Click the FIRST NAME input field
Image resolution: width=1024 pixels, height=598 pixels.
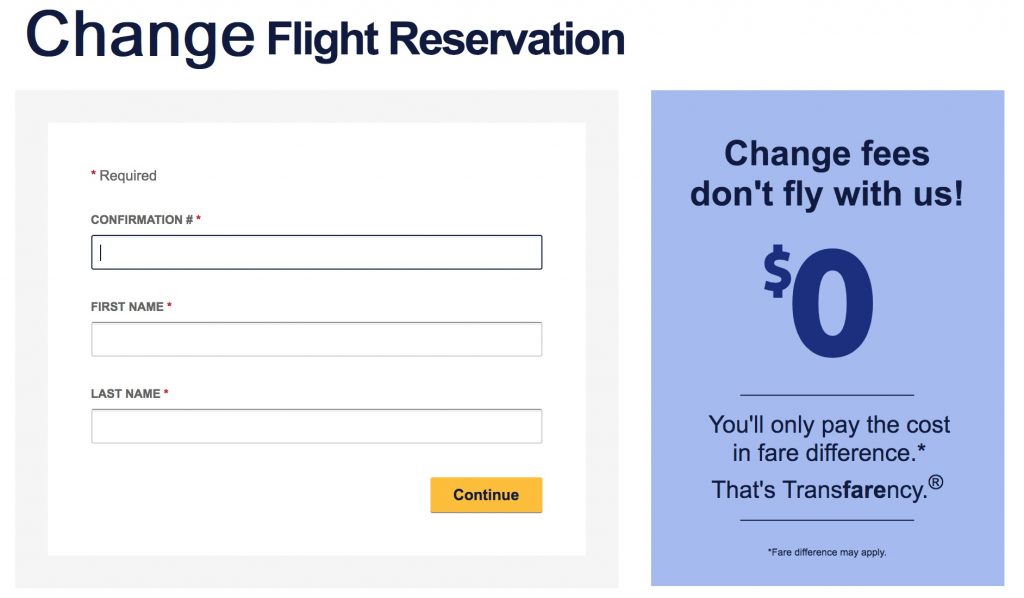click(316, 338)
